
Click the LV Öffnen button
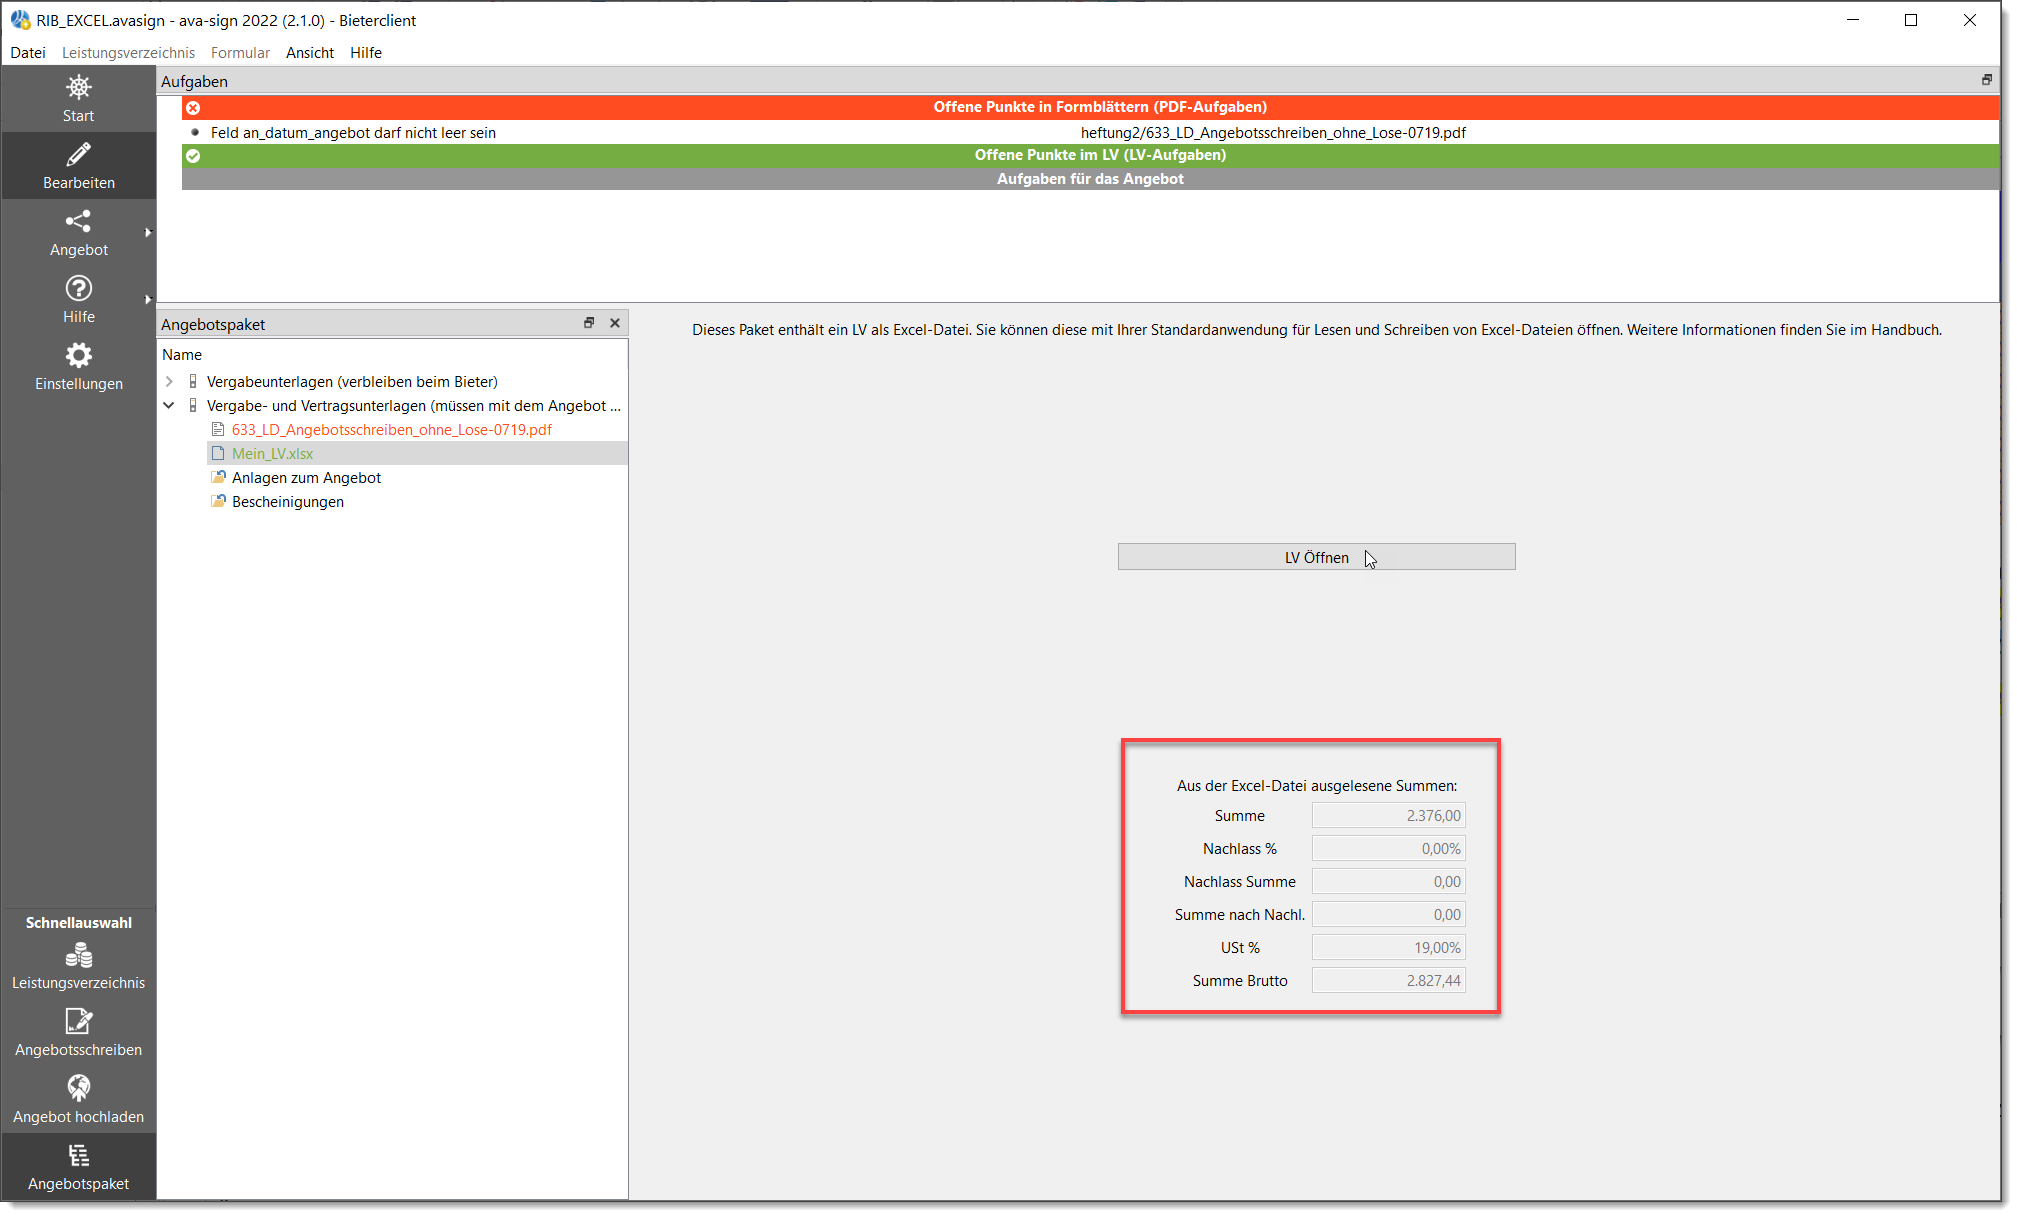1316,557
